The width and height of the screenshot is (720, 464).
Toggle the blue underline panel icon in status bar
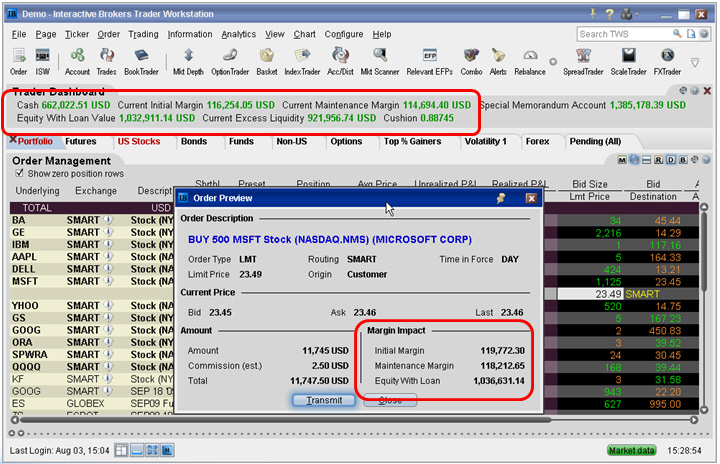(137, 450)
